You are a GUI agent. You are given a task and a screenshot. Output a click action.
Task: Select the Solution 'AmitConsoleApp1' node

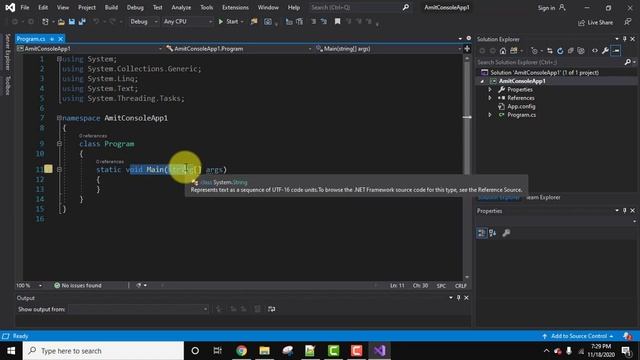coord(544,73)
